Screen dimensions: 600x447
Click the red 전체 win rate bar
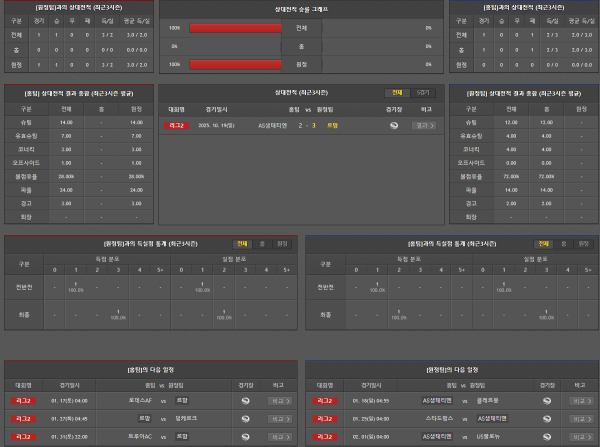coord(236,28)
